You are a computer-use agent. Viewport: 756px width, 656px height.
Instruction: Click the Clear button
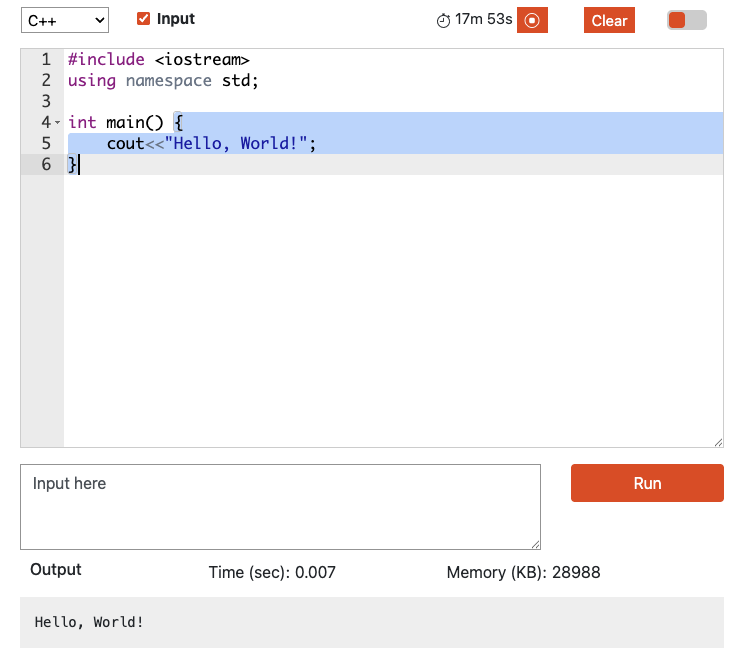[x=609, y=20]
